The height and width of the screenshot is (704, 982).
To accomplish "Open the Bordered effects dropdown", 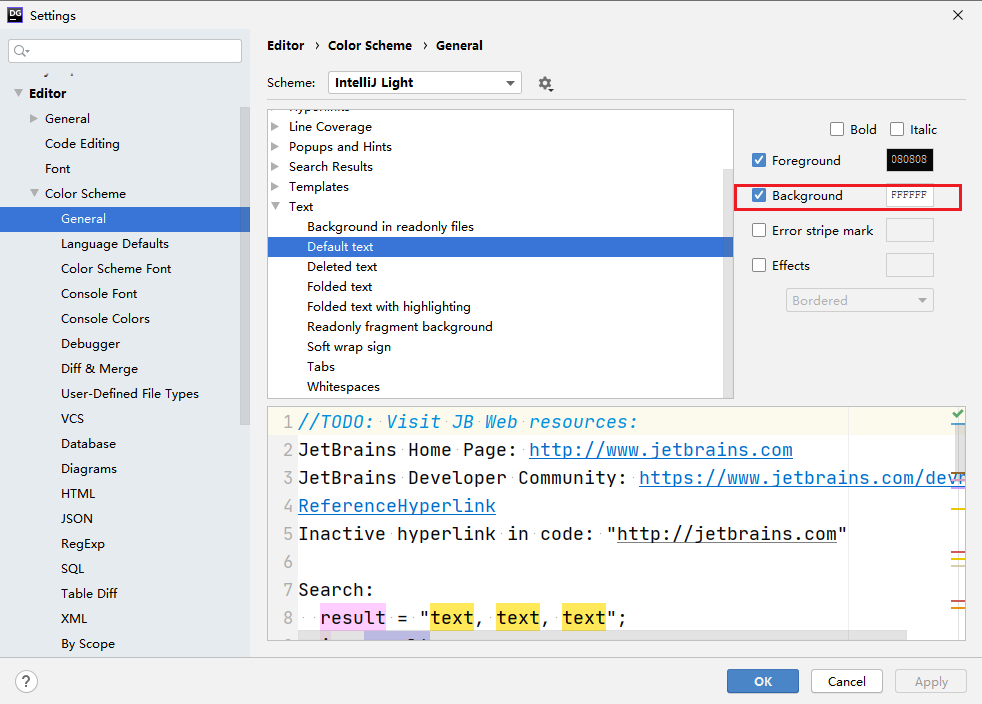I will pos(860,300).
